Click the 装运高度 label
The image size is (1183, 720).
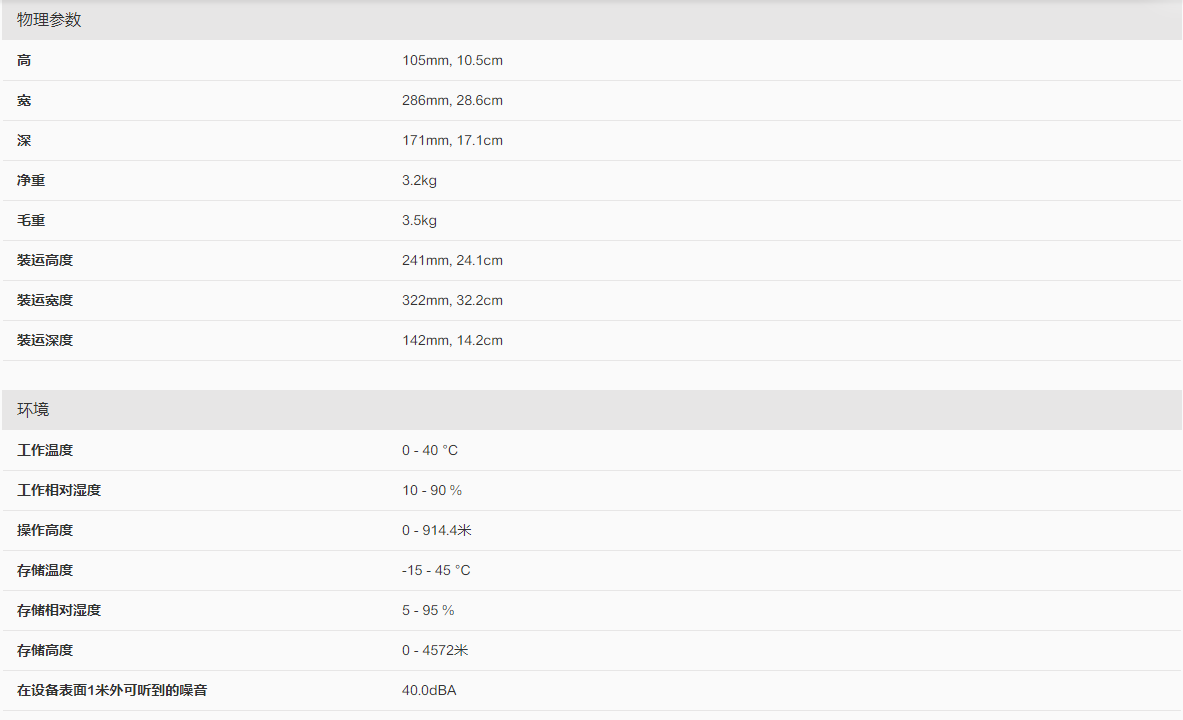45,261
